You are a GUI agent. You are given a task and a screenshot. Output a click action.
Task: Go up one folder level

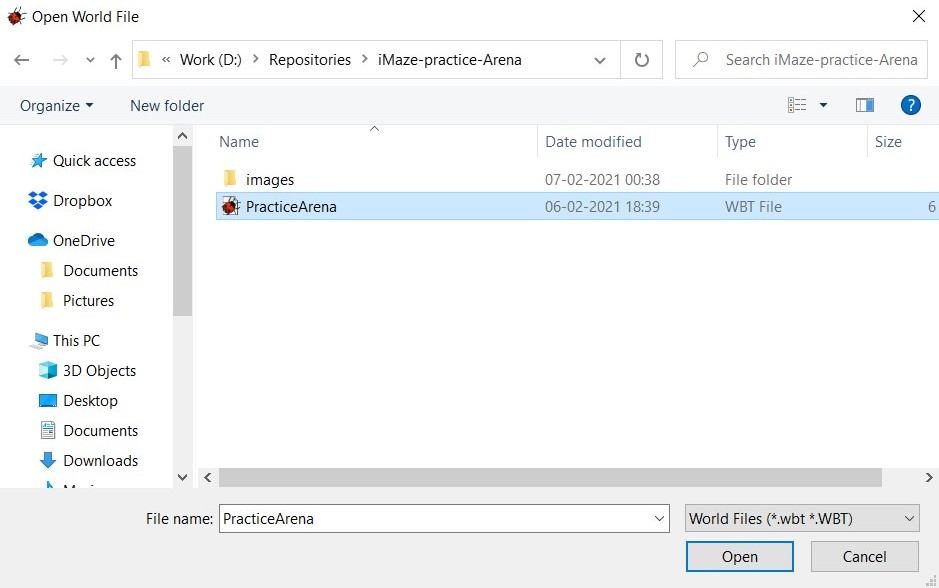(116, 60)
